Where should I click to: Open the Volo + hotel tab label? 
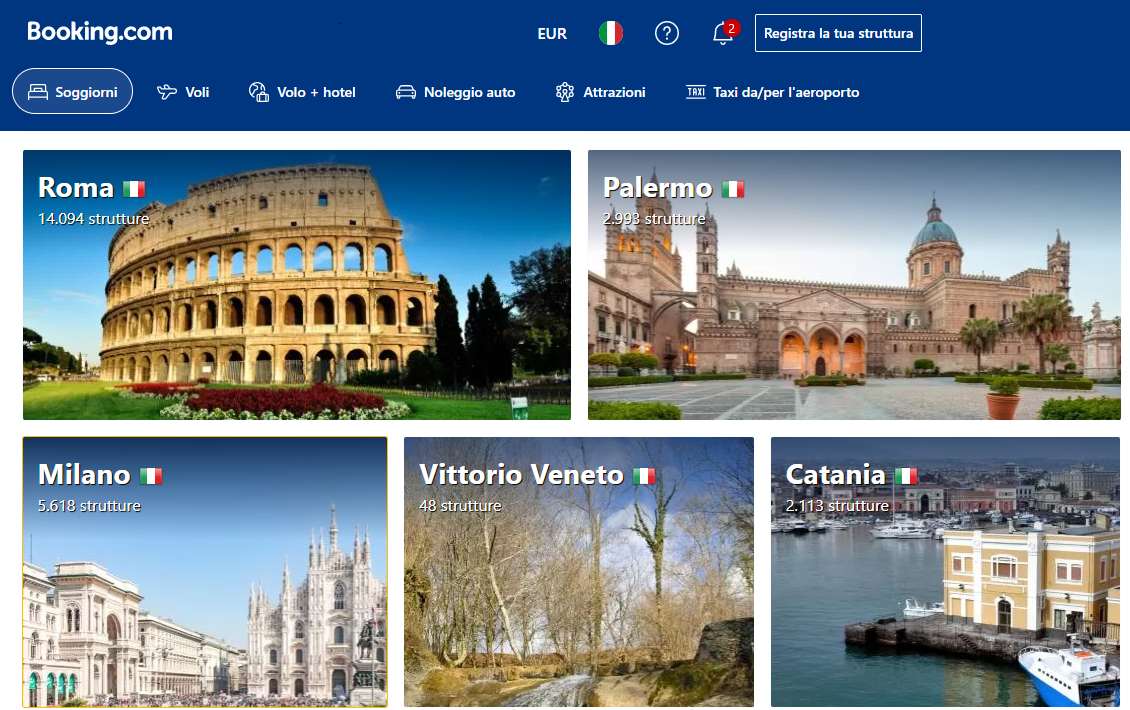(x=316, y=92)
